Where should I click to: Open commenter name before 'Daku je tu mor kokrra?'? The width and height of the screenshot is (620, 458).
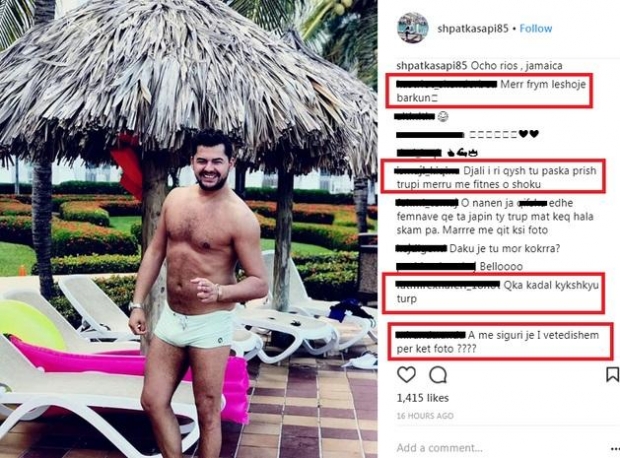(x=421, y=248)
